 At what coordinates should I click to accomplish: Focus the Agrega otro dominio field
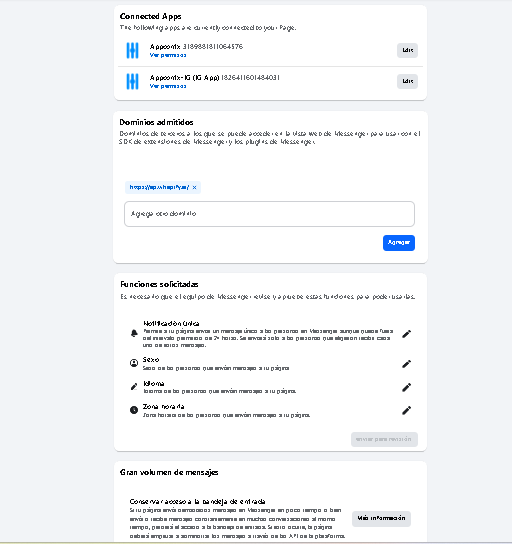point(270,214)
